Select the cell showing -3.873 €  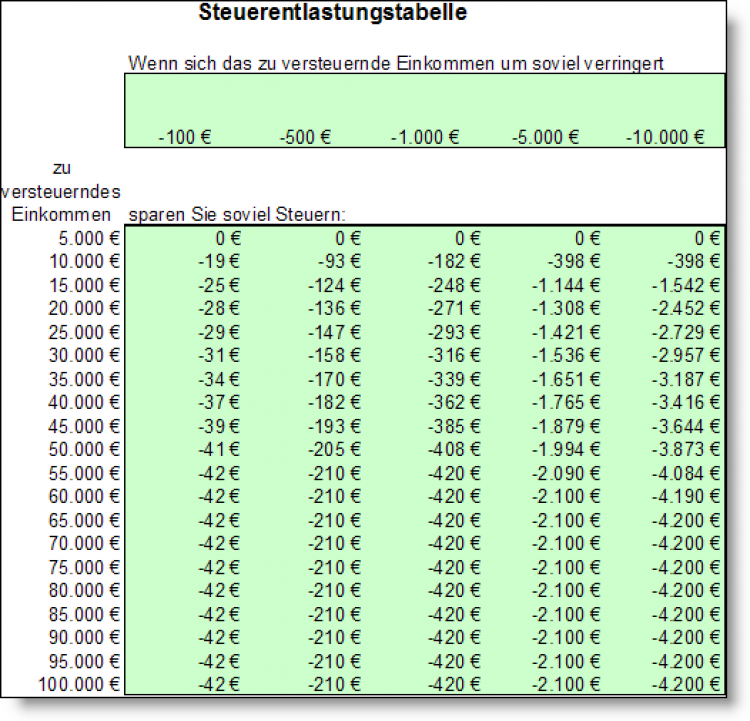tap(691, 449)
